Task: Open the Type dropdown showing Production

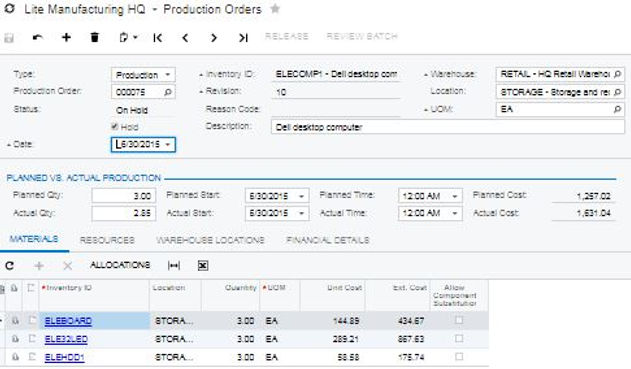Action: point(143,75)
